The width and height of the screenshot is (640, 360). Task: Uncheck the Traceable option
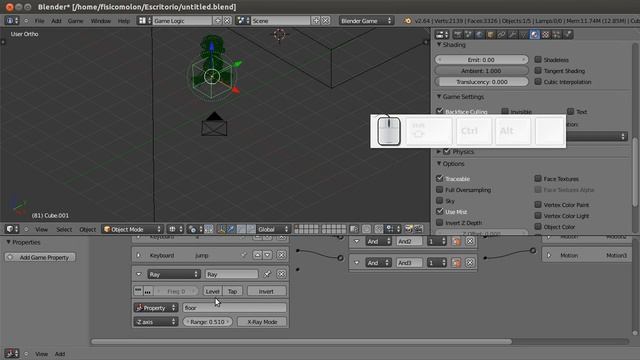(x=440, y=178)
